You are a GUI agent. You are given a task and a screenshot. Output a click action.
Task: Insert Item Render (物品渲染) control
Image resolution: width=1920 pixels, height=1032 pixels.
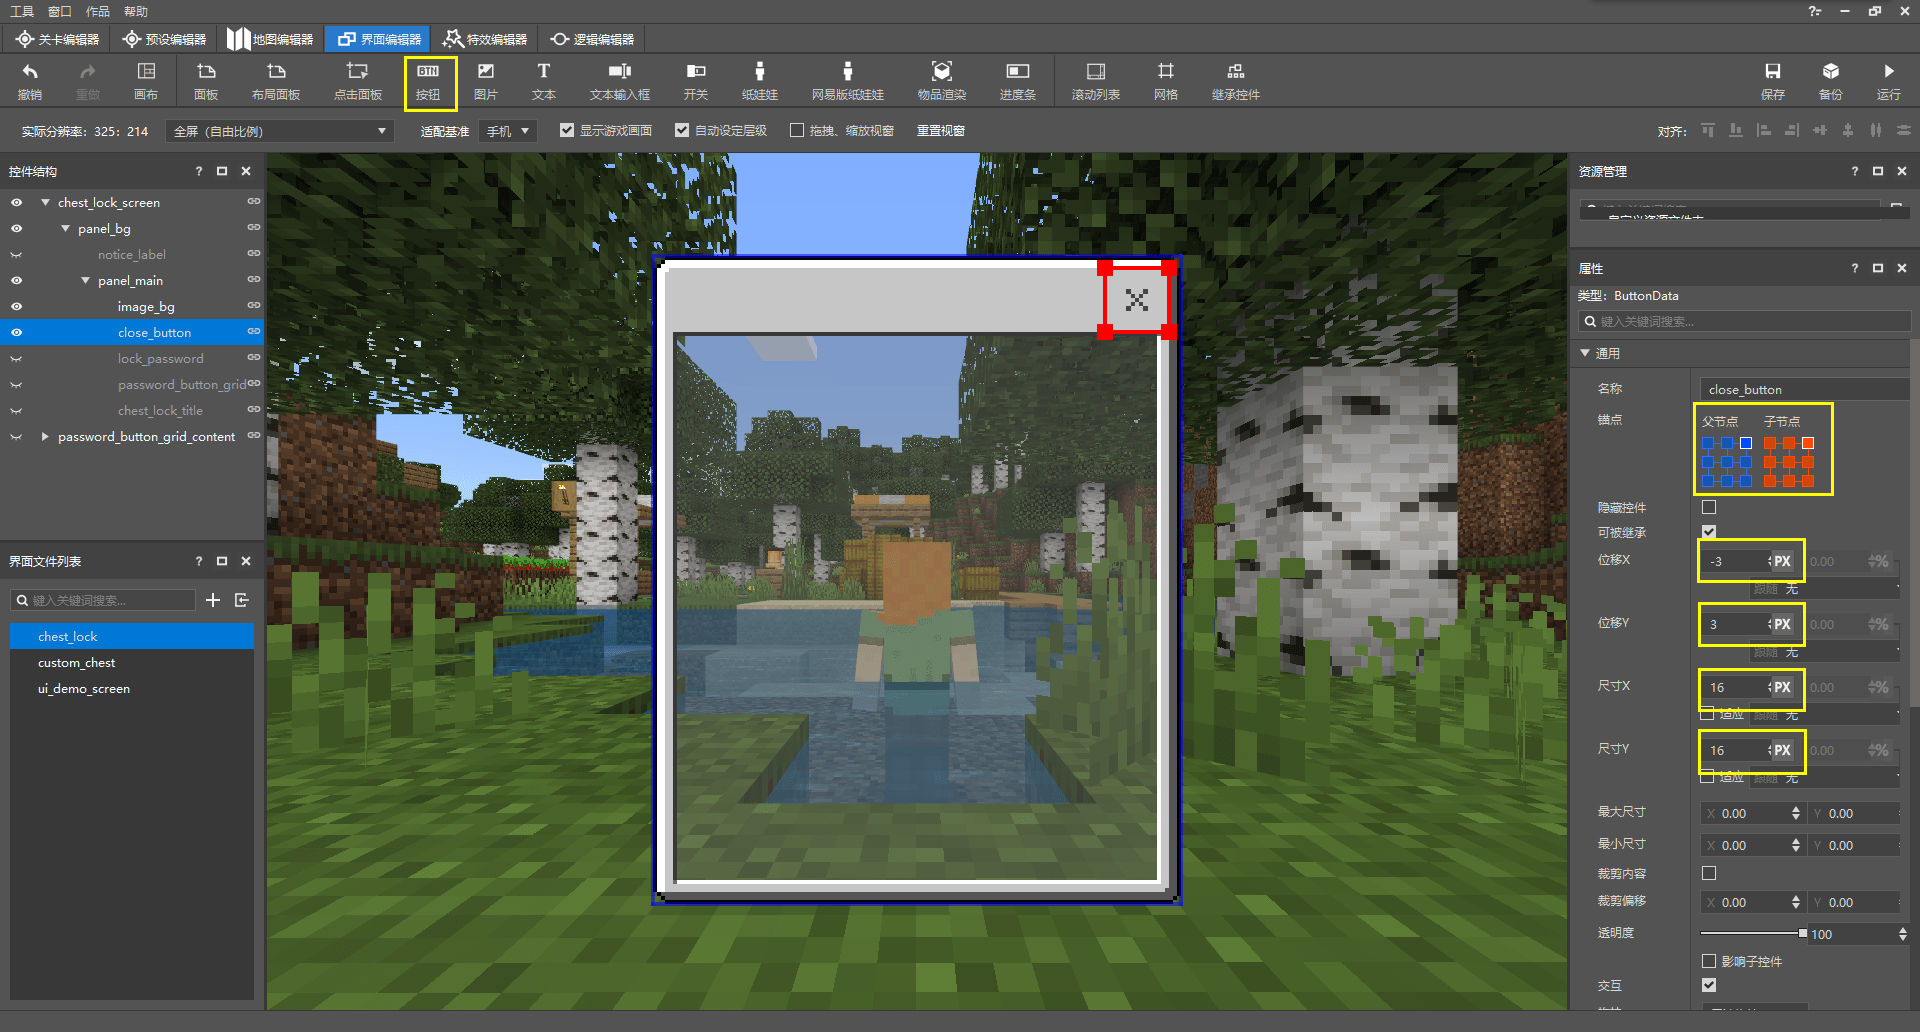[942, 81]
